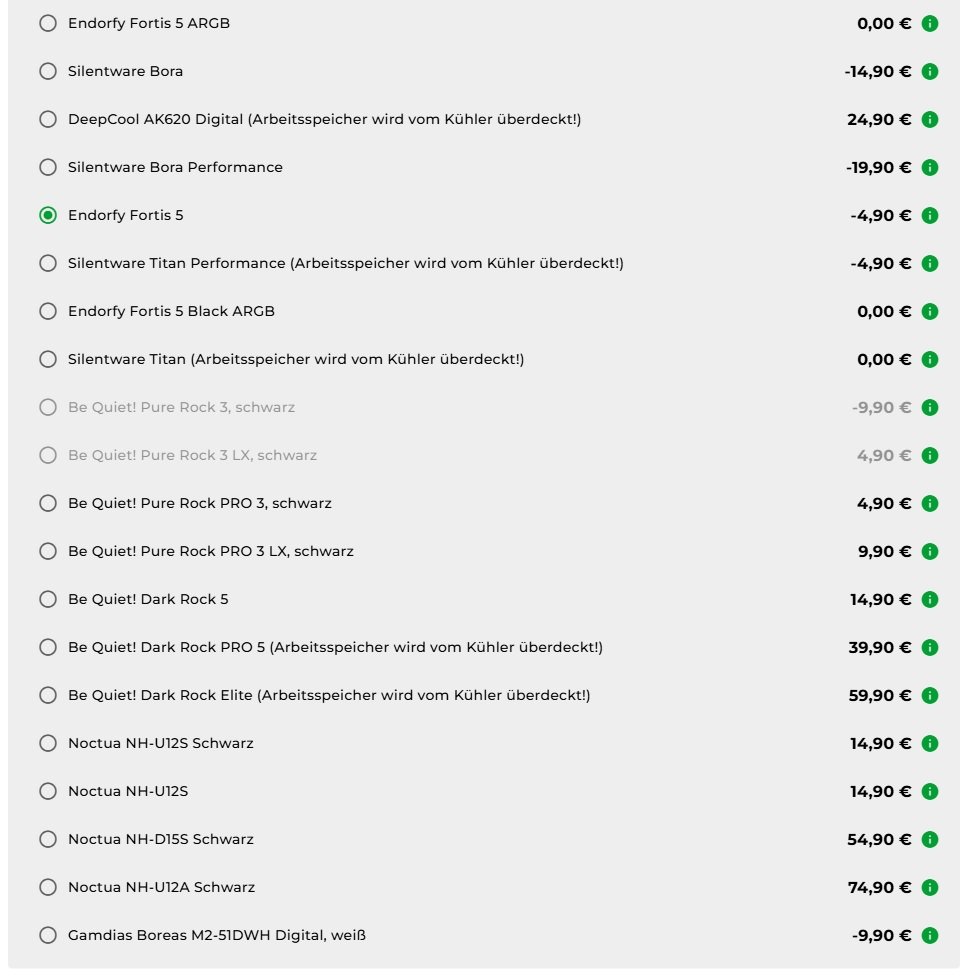The width and height of the screenshot is (977, 976).
Task: Open info for Silentware Bora Performance
Action: (x=930, y=167)
